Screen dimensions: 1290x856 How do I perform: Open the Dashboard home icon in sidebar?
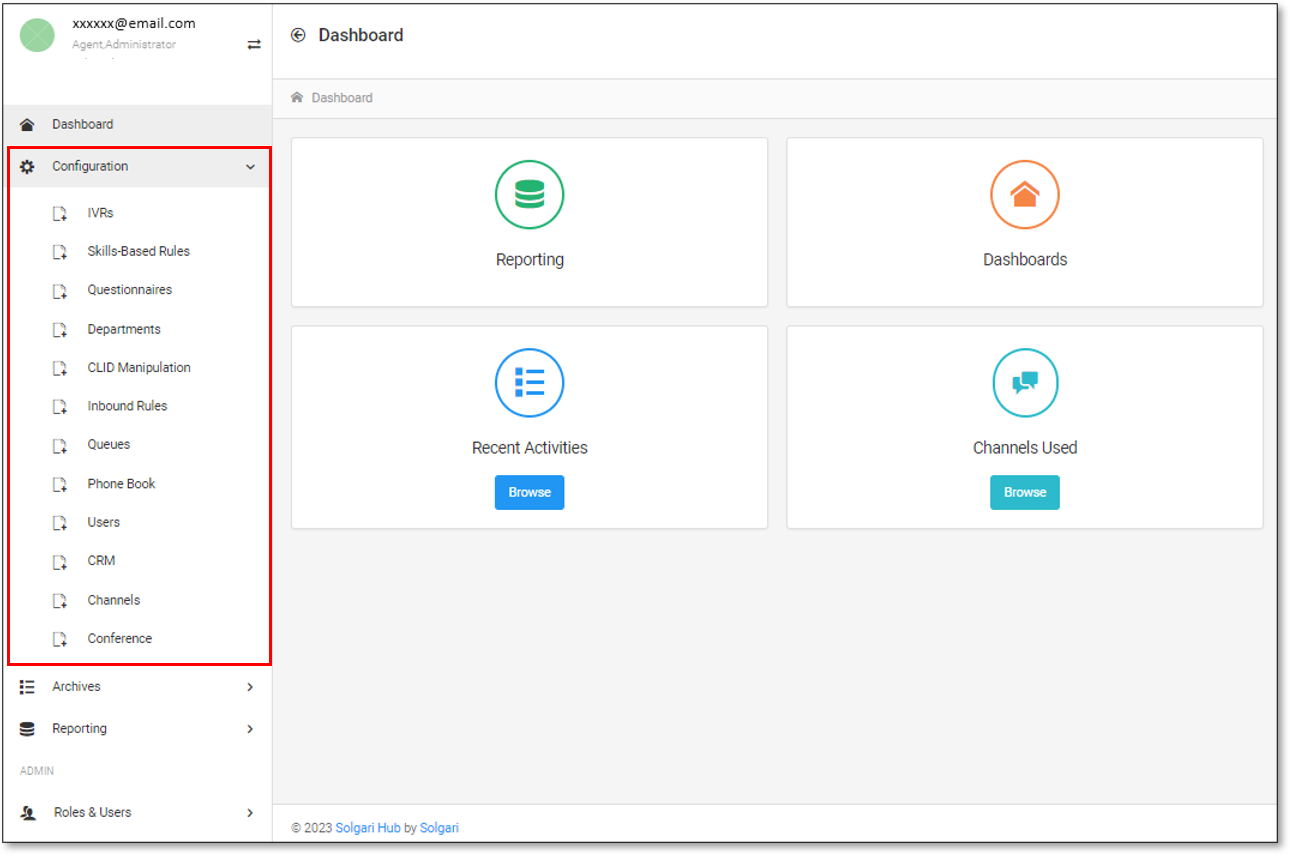click(x=25, y=124)
